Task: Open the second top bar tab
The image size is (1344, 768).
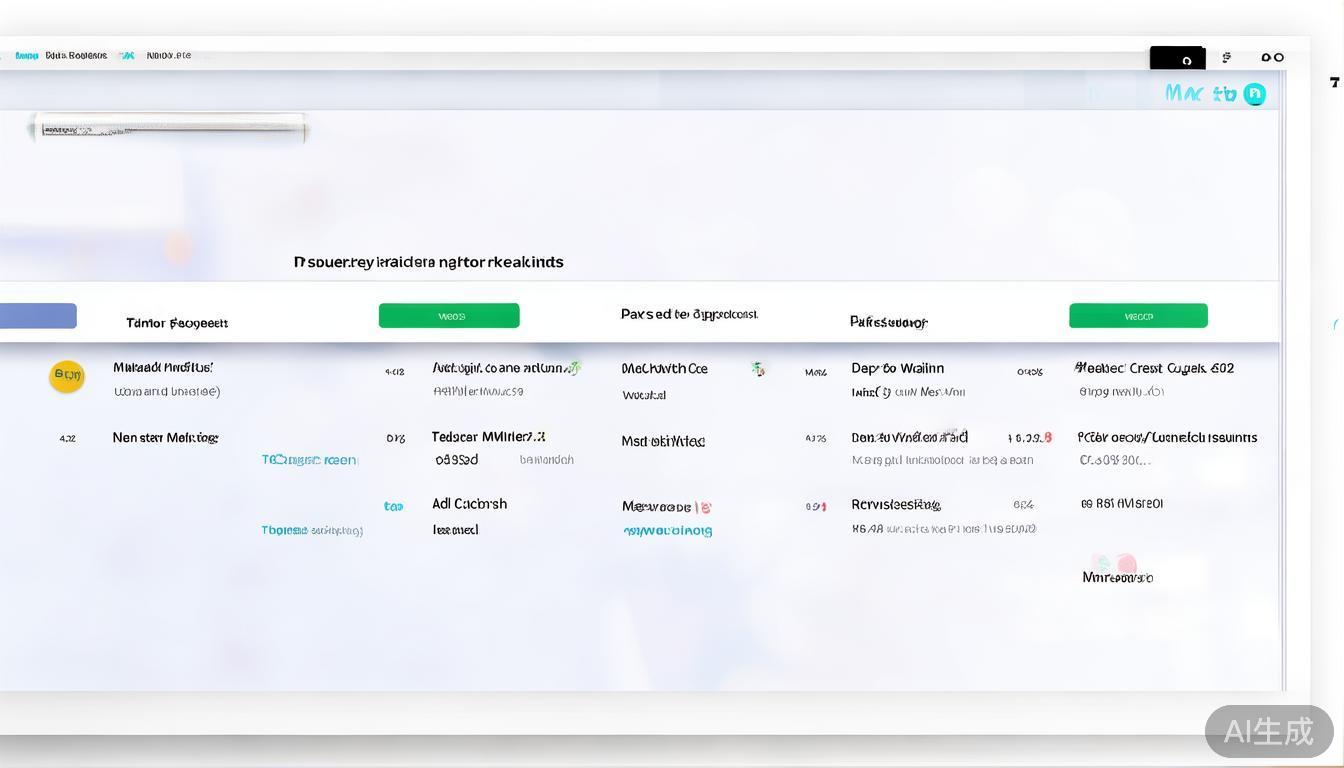Action: 168,56
